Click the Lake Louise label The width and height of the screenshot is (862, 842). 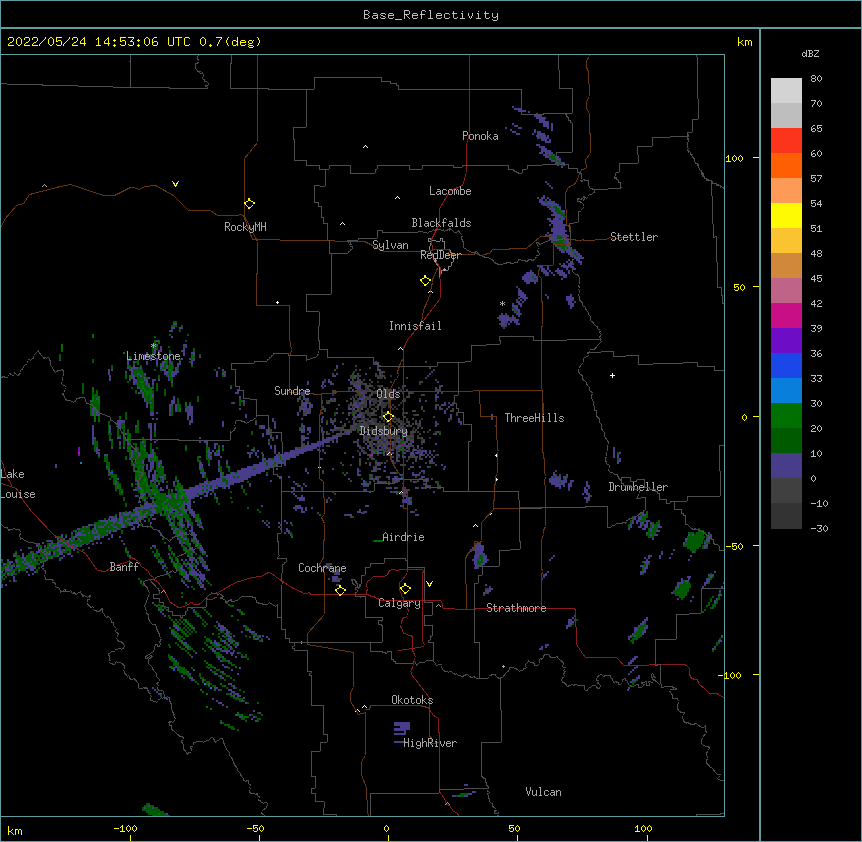tap(18, 484)
